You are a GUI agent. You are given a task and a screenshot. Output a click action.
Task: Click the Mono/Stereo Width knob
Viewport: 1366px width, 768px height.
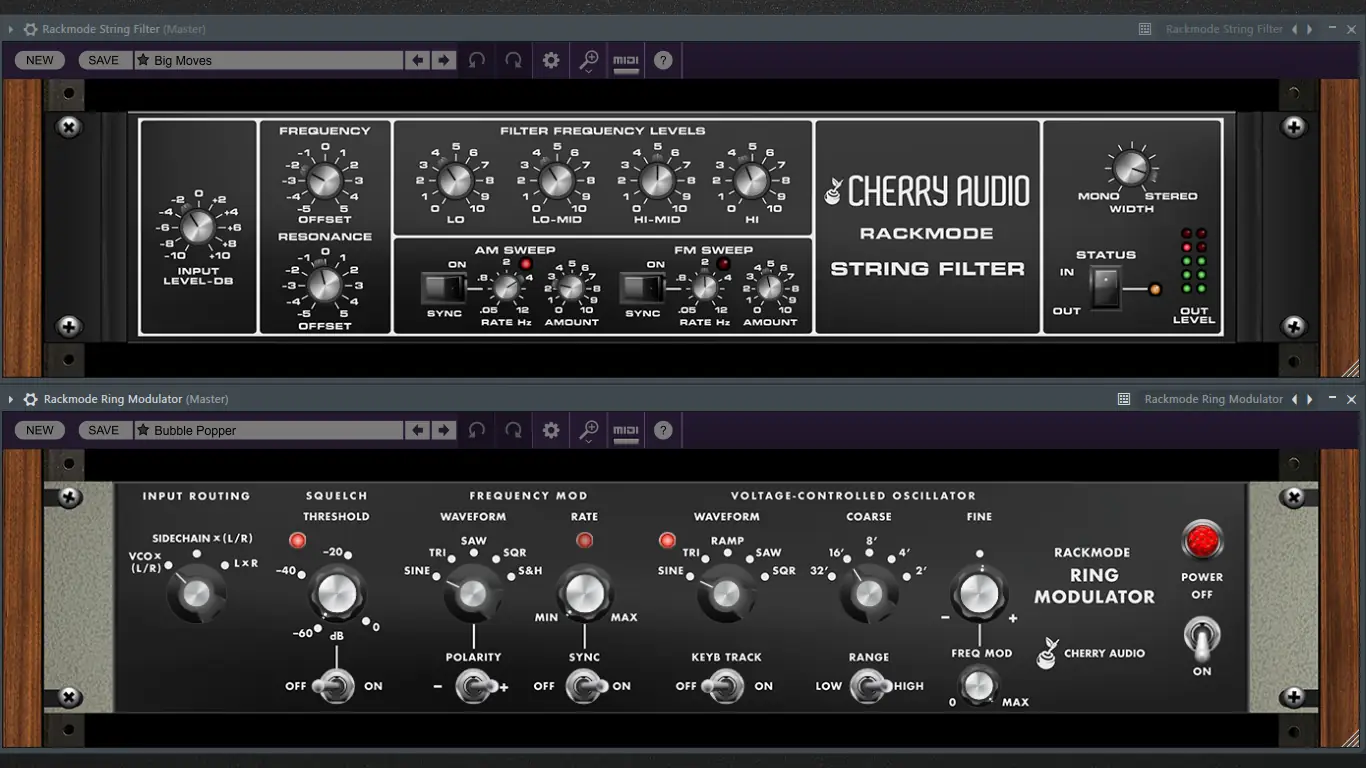coord(1130,167)
